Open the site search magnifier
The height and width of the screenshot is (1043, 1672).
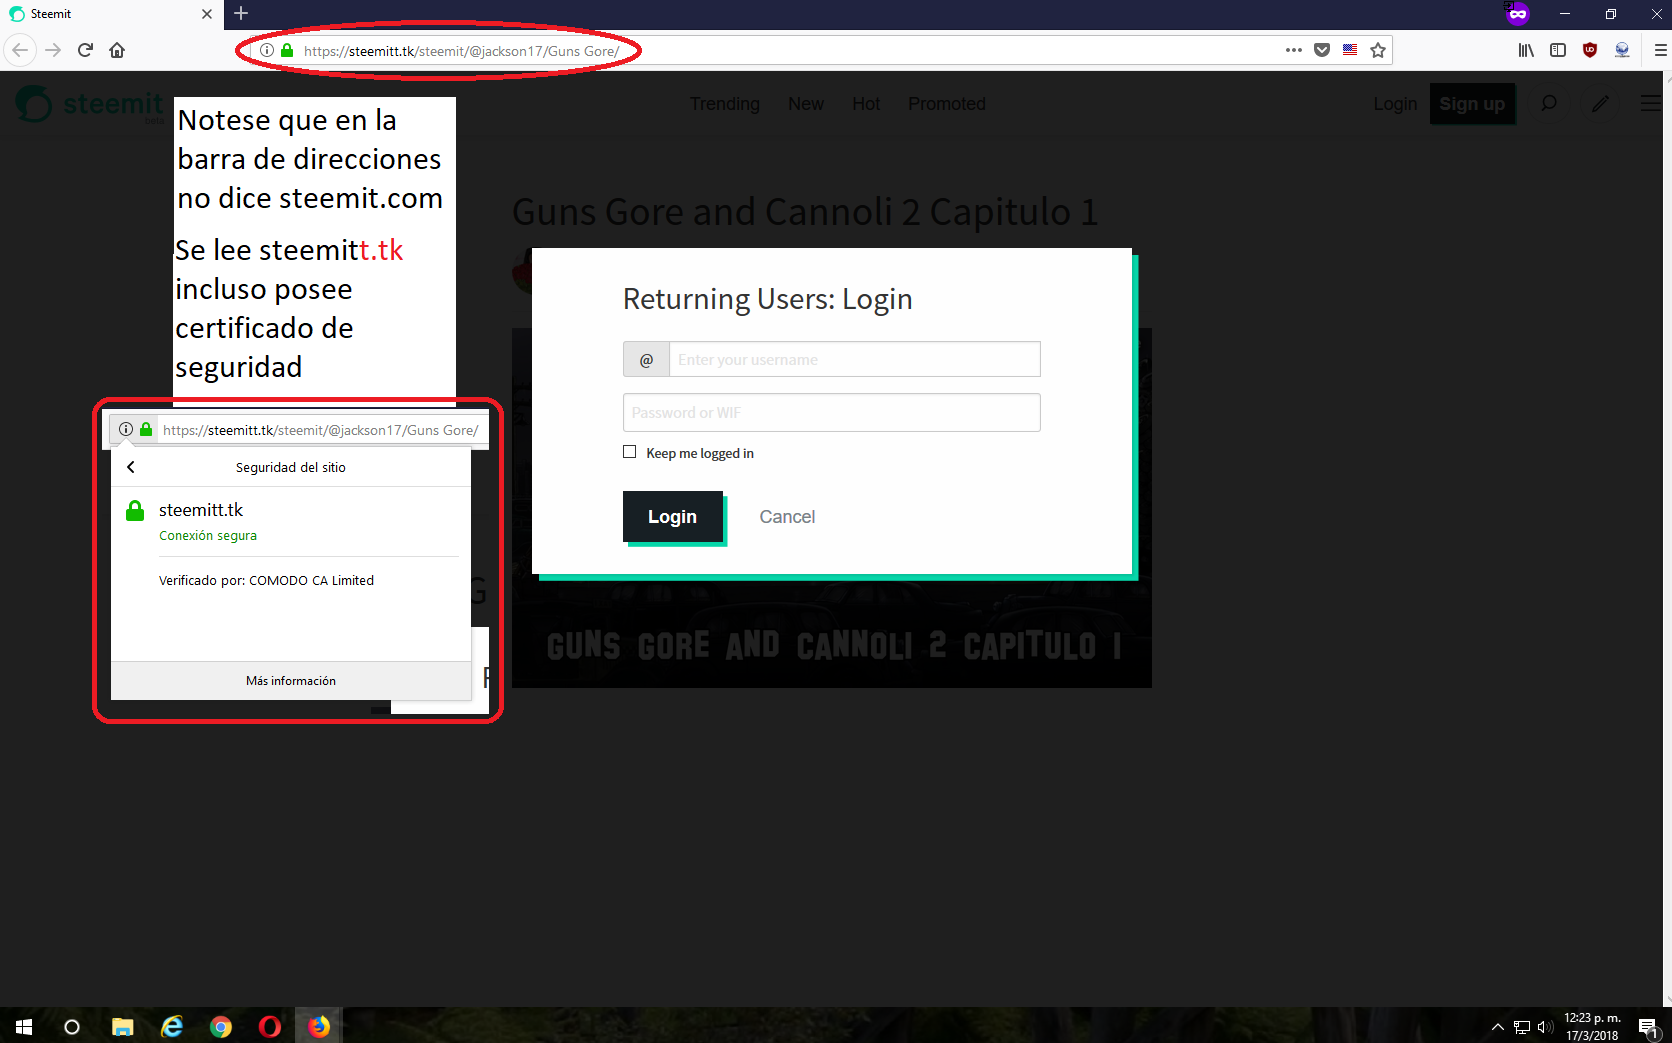[x=1549, y=103]
